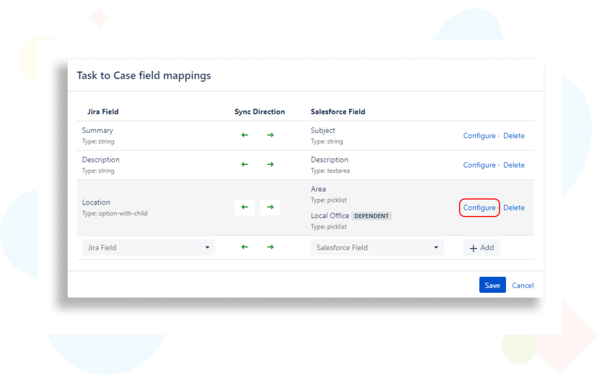This screenshot has height=375, width=600.
Task: Click the DEPENDENT badge
Action: (x=372, y=216)
